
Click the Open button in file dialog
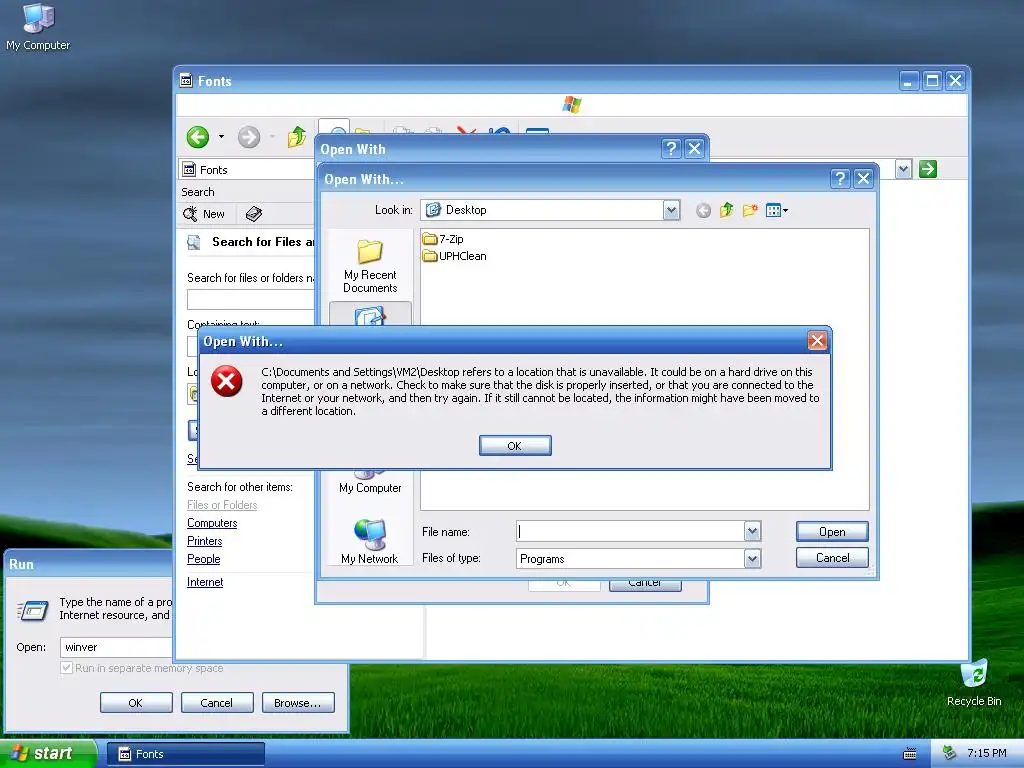click(x=832, y=532)
